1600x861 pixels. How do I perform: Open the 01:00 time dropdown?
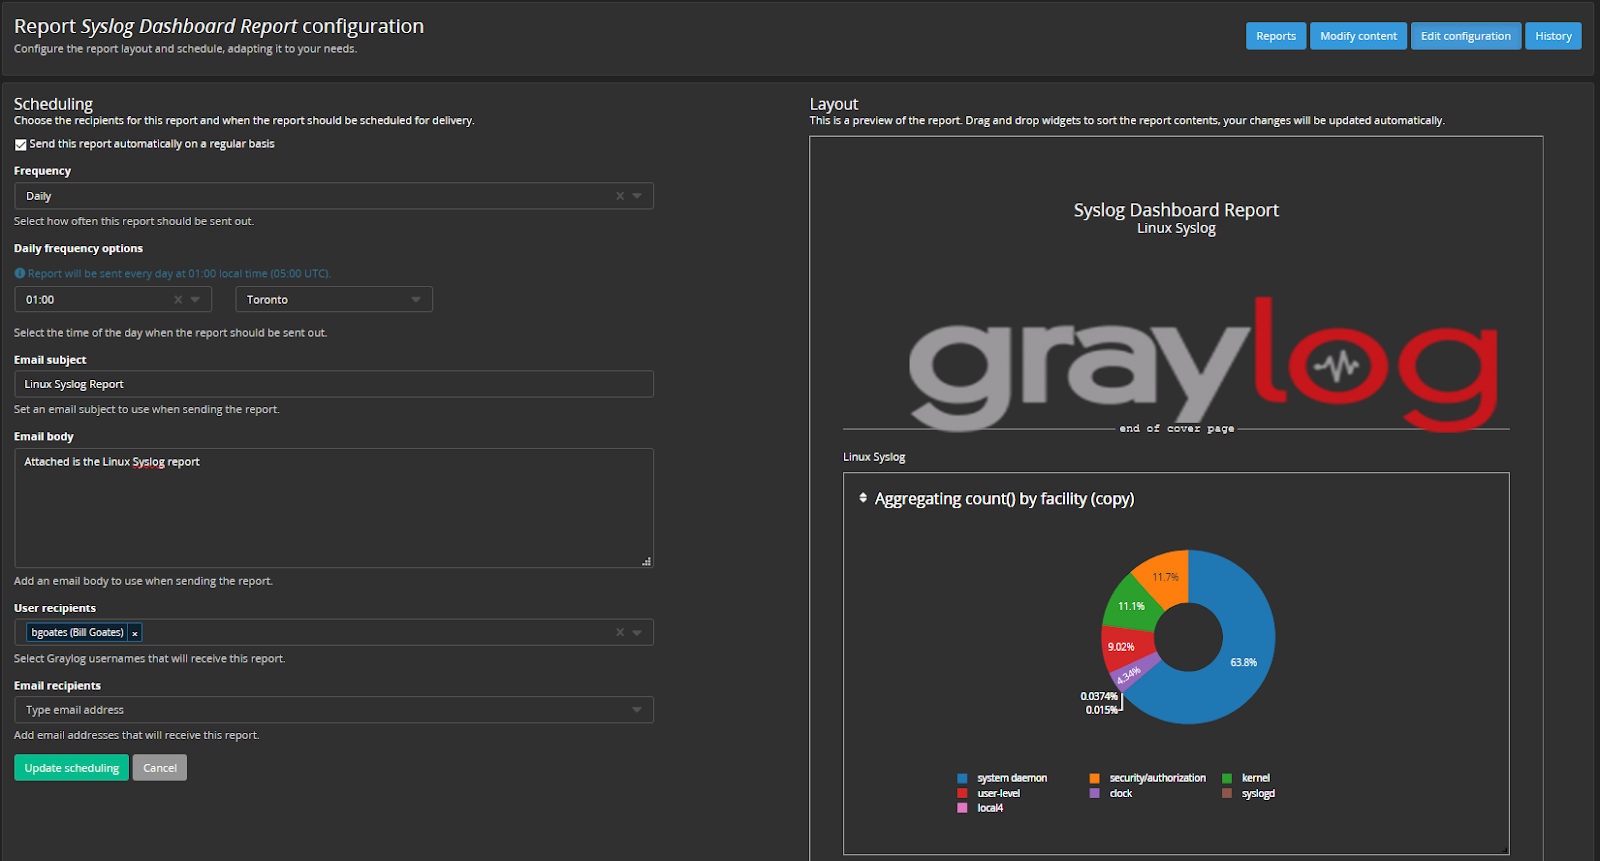click(196, 300)
